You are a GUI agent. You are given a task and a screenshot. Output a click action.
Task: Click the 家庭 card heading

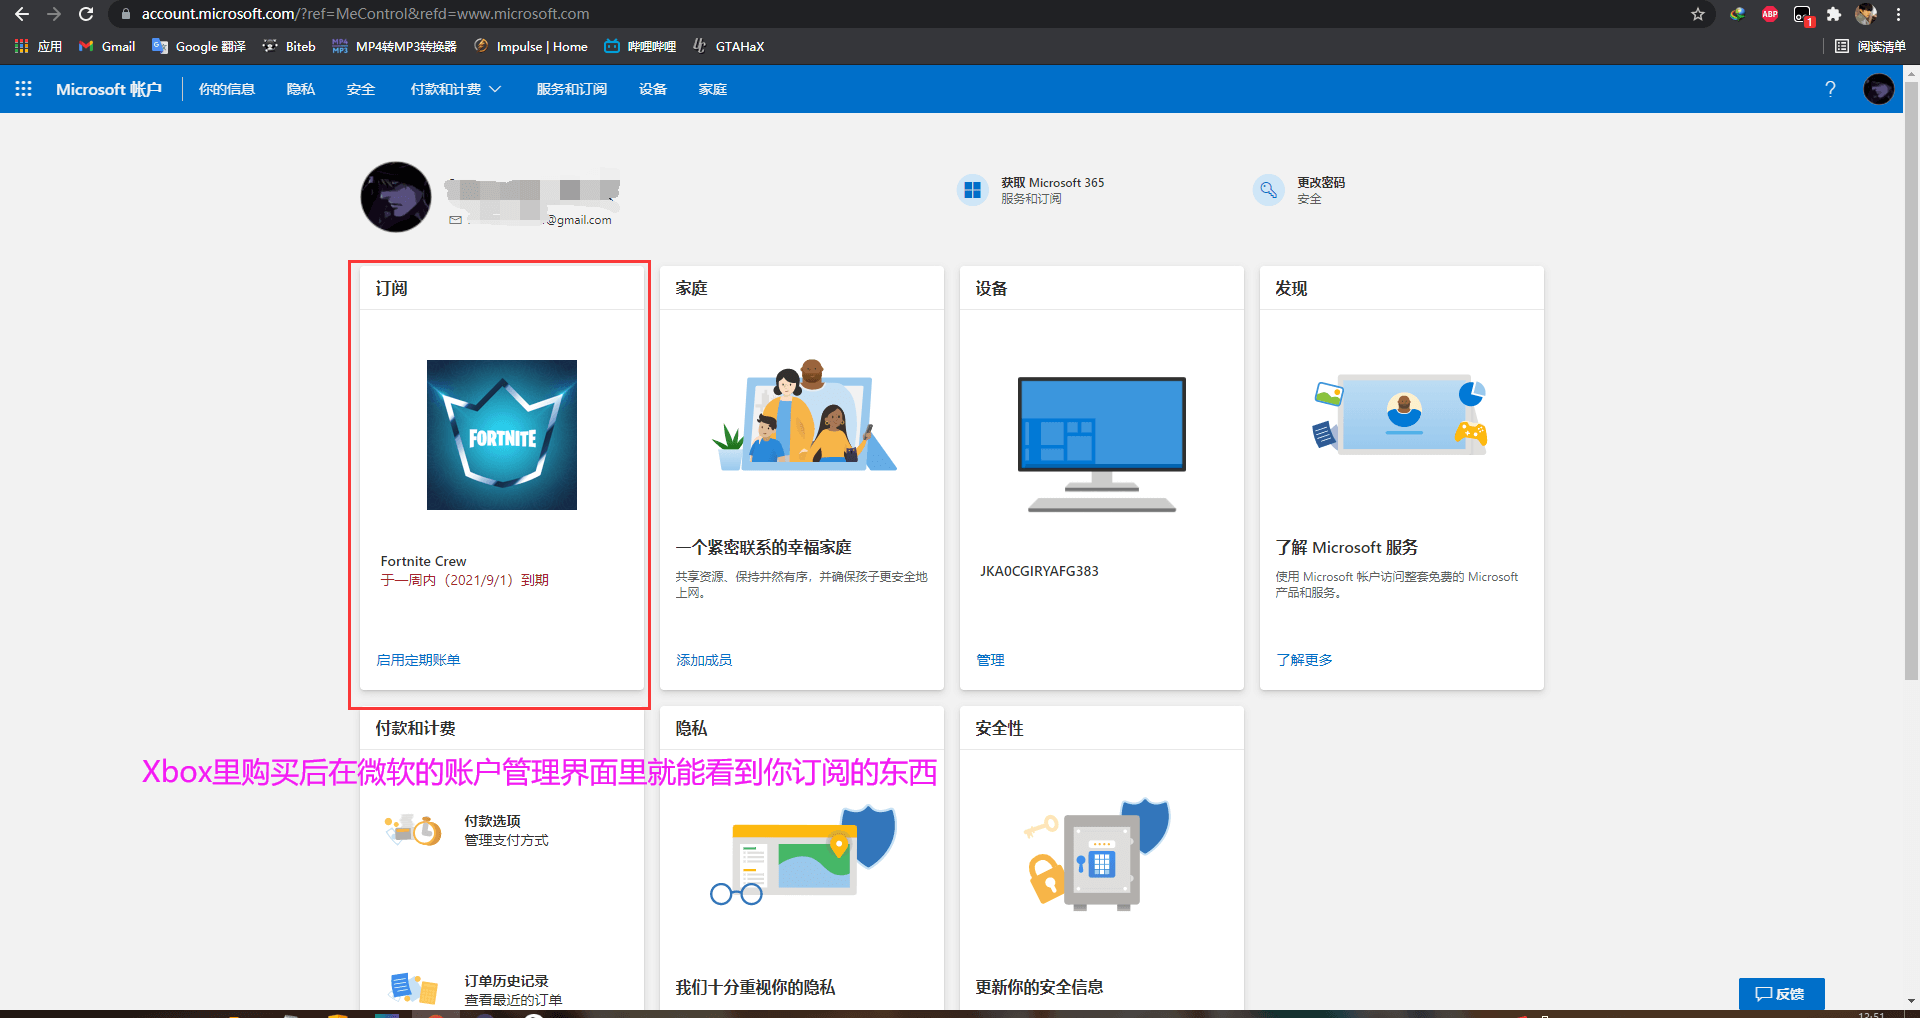[x=691, y=288]
